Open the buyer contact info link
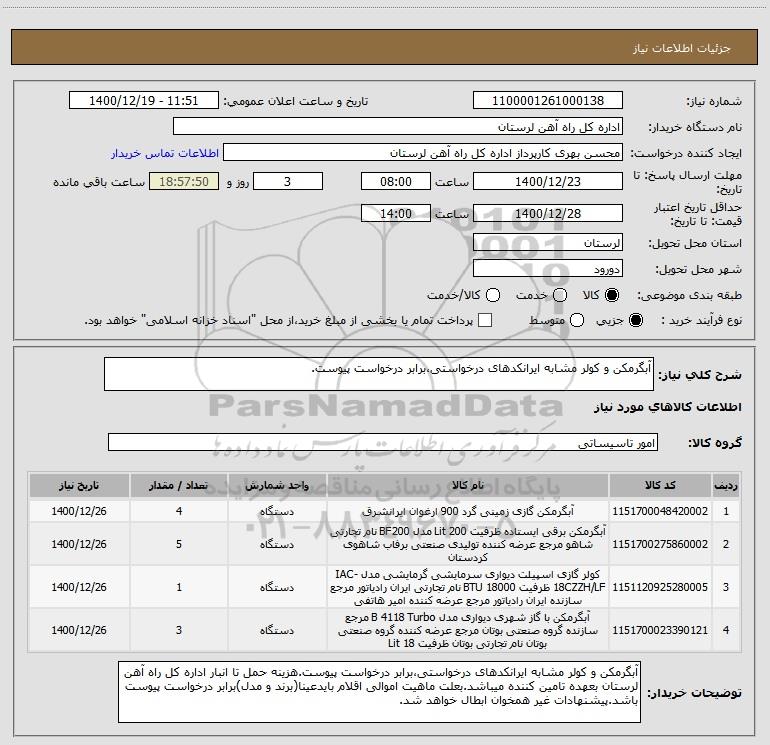The height and width of the screenshot is (745, 770). coord(165,153)
